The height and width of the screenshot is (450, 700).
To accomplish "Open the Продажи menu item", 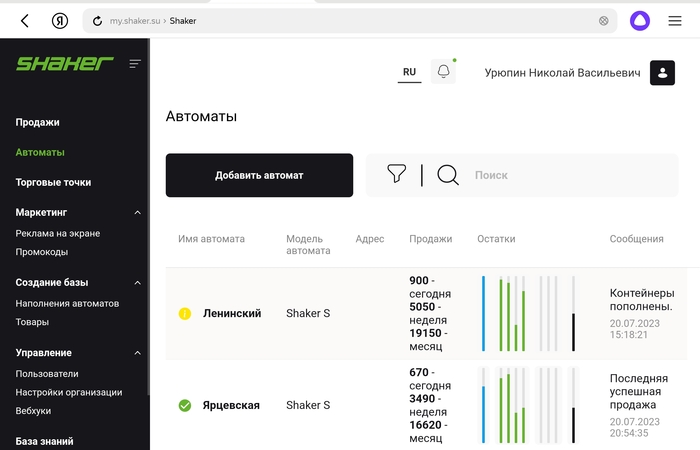I will point(38,122).
